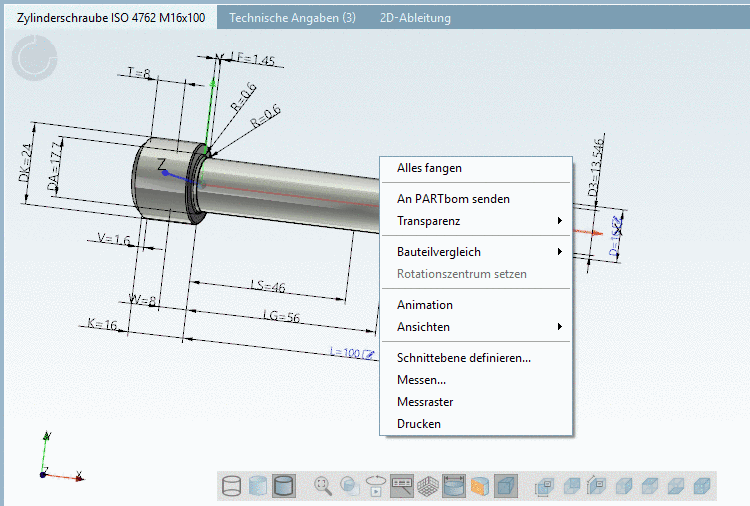Toggle the perspective cube view icon
The height and width of the screenshot is (506, 750).
(x=506, y=486)
